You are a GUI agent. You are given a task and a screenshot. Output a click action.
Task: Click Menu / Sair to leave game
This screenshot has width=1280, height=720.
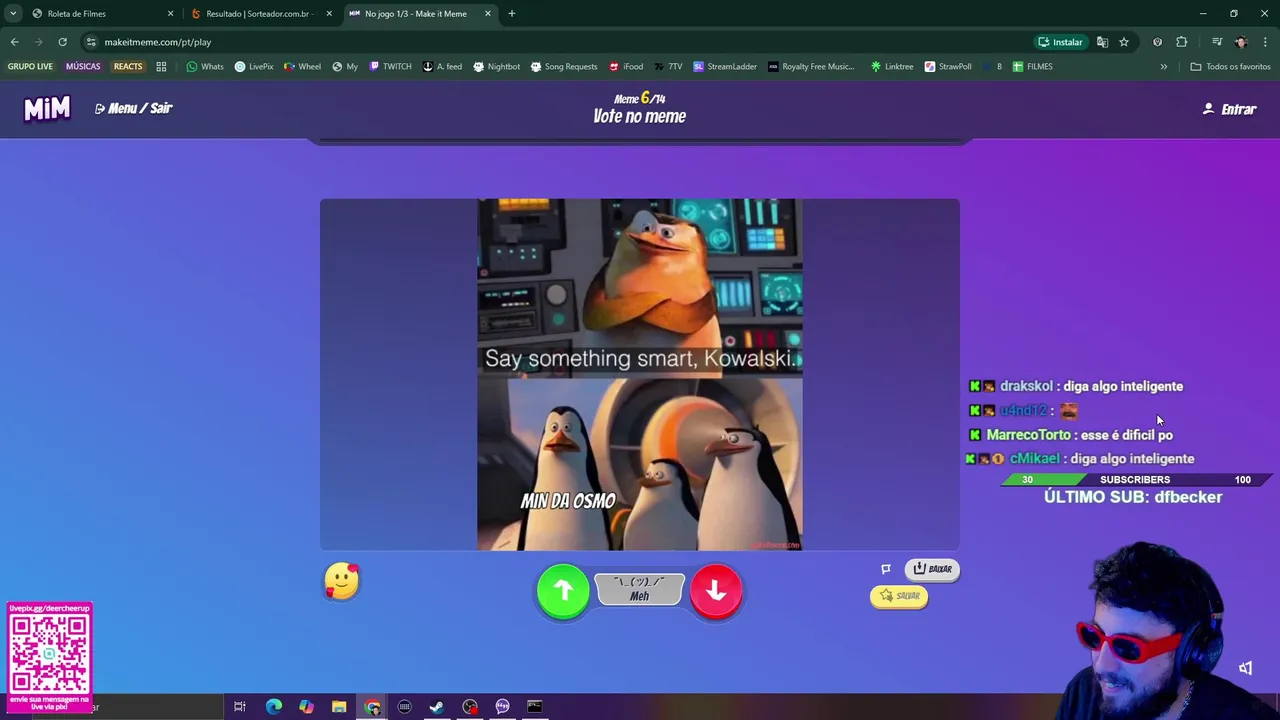tap(134, 108)
